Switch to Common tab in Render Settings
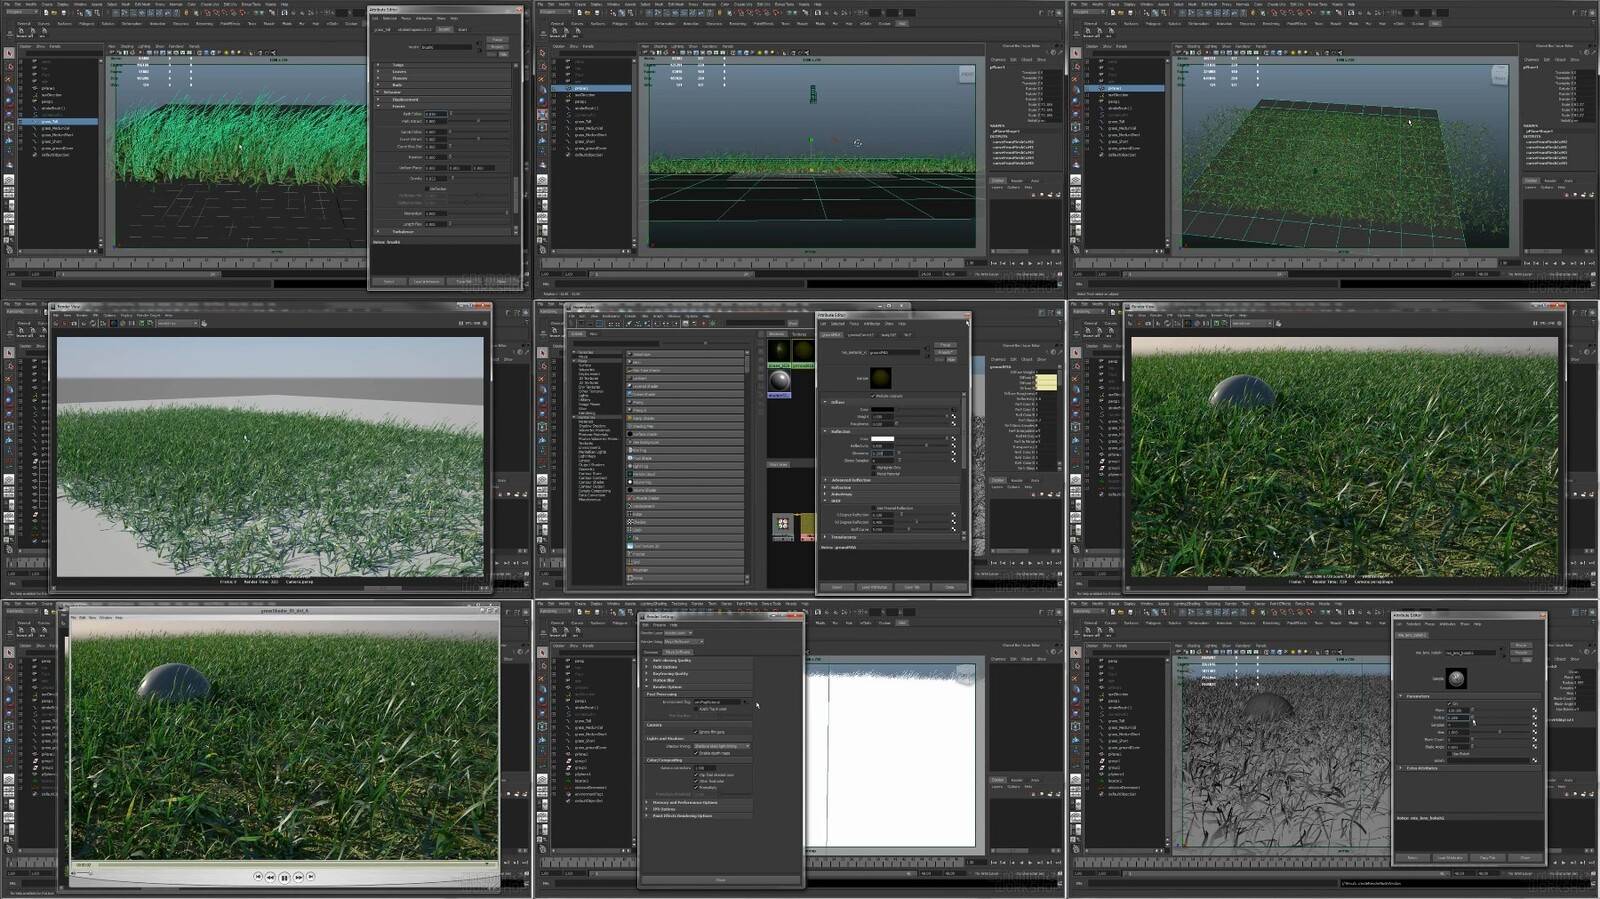 pyautogui.click(x=651, y=652)
